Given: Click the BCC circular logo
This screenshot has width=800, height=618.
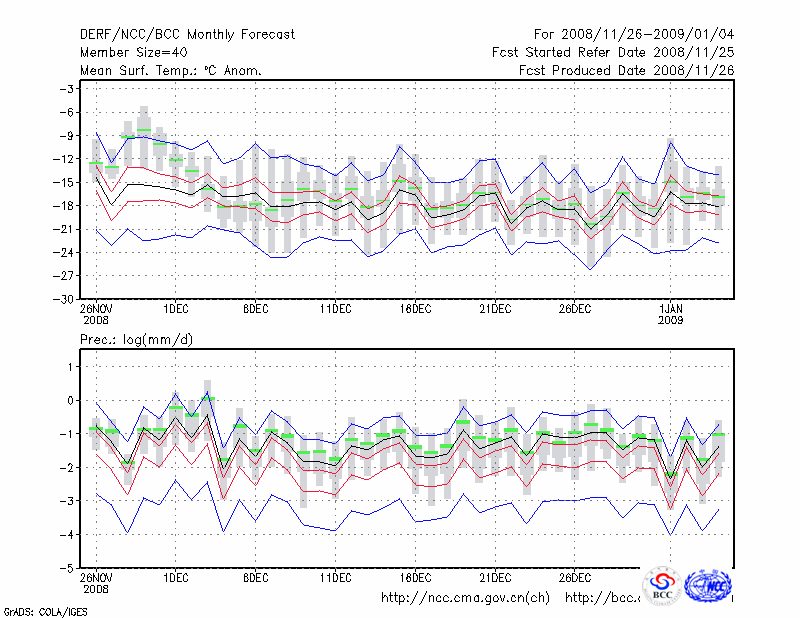Looking at the screenshot, I should [x=662, y=587].
